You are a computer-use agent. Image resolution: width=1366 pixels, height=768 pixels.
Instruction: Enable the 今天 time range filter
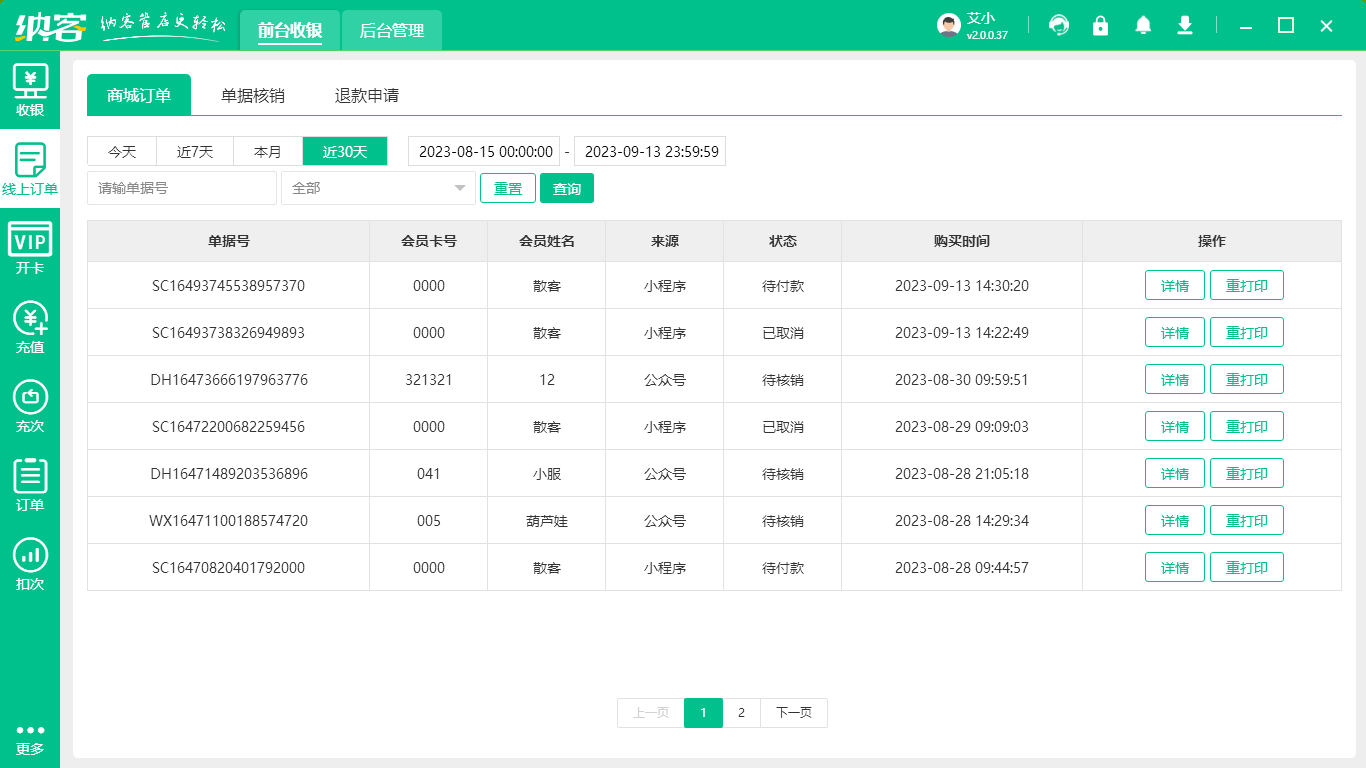click(x=121, y=151)
